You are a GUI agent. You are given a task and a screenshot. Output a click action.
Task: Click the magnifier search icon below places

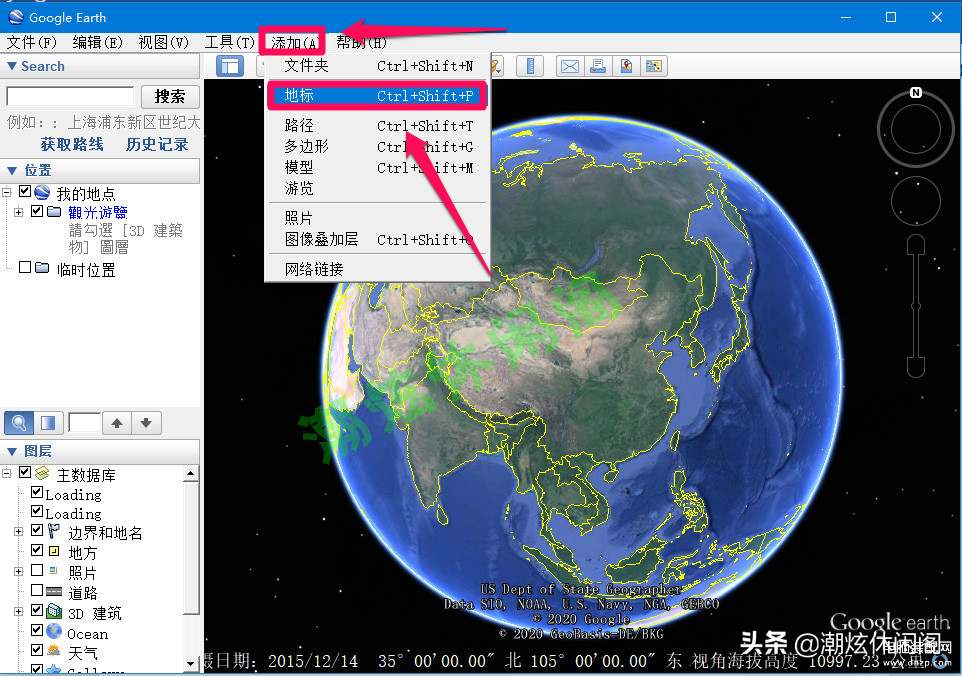point(19,423)
